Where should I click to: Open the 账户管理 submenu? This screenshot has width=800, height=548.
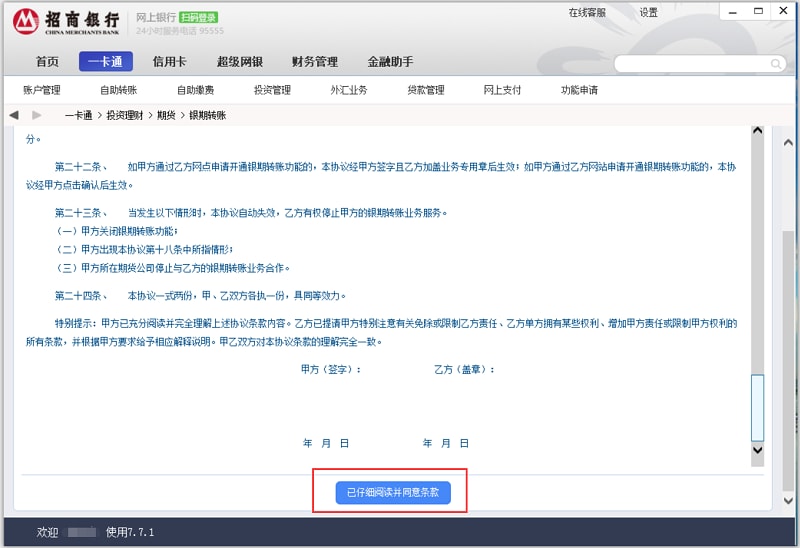pyautogui.click(x=42, y=90)
